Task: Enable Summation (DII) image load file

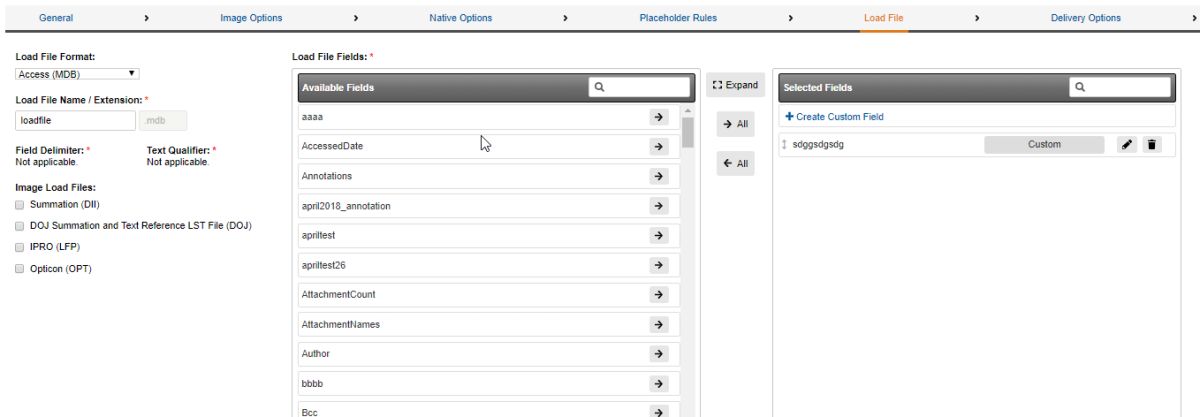Action: 20,204
